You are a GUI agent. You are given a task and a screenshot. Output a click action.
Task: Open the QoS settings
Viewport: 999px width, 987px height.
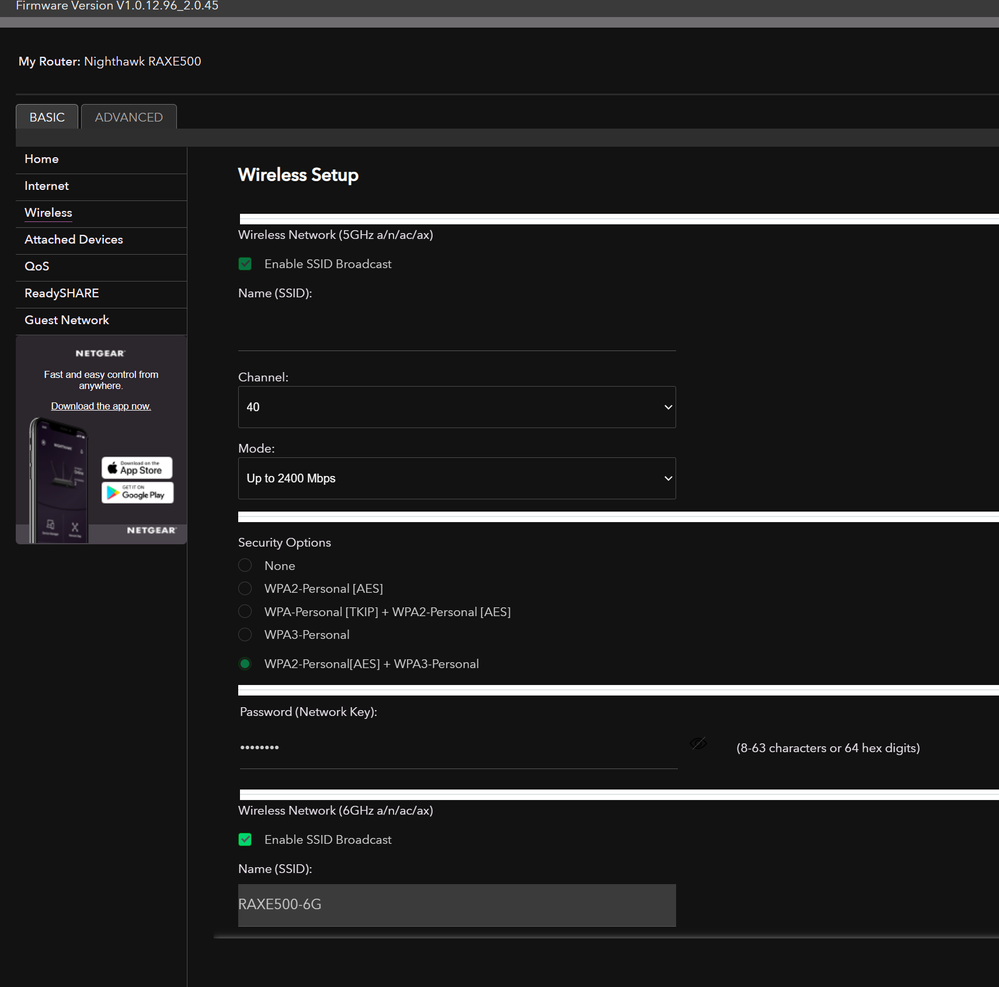tap(37, 266)
